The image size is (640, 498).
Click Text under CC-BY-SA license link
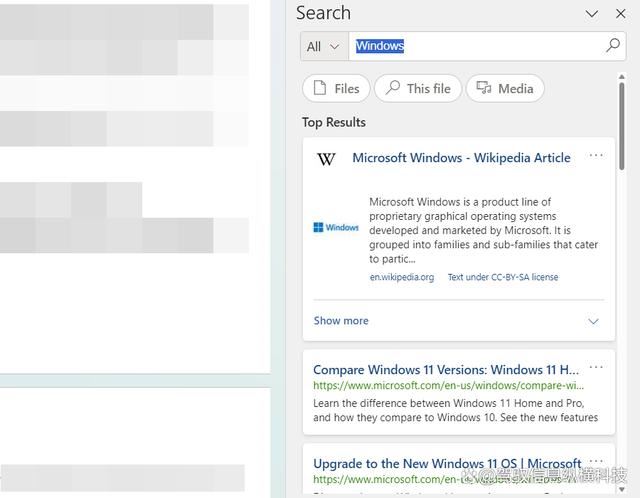point(502,277)
